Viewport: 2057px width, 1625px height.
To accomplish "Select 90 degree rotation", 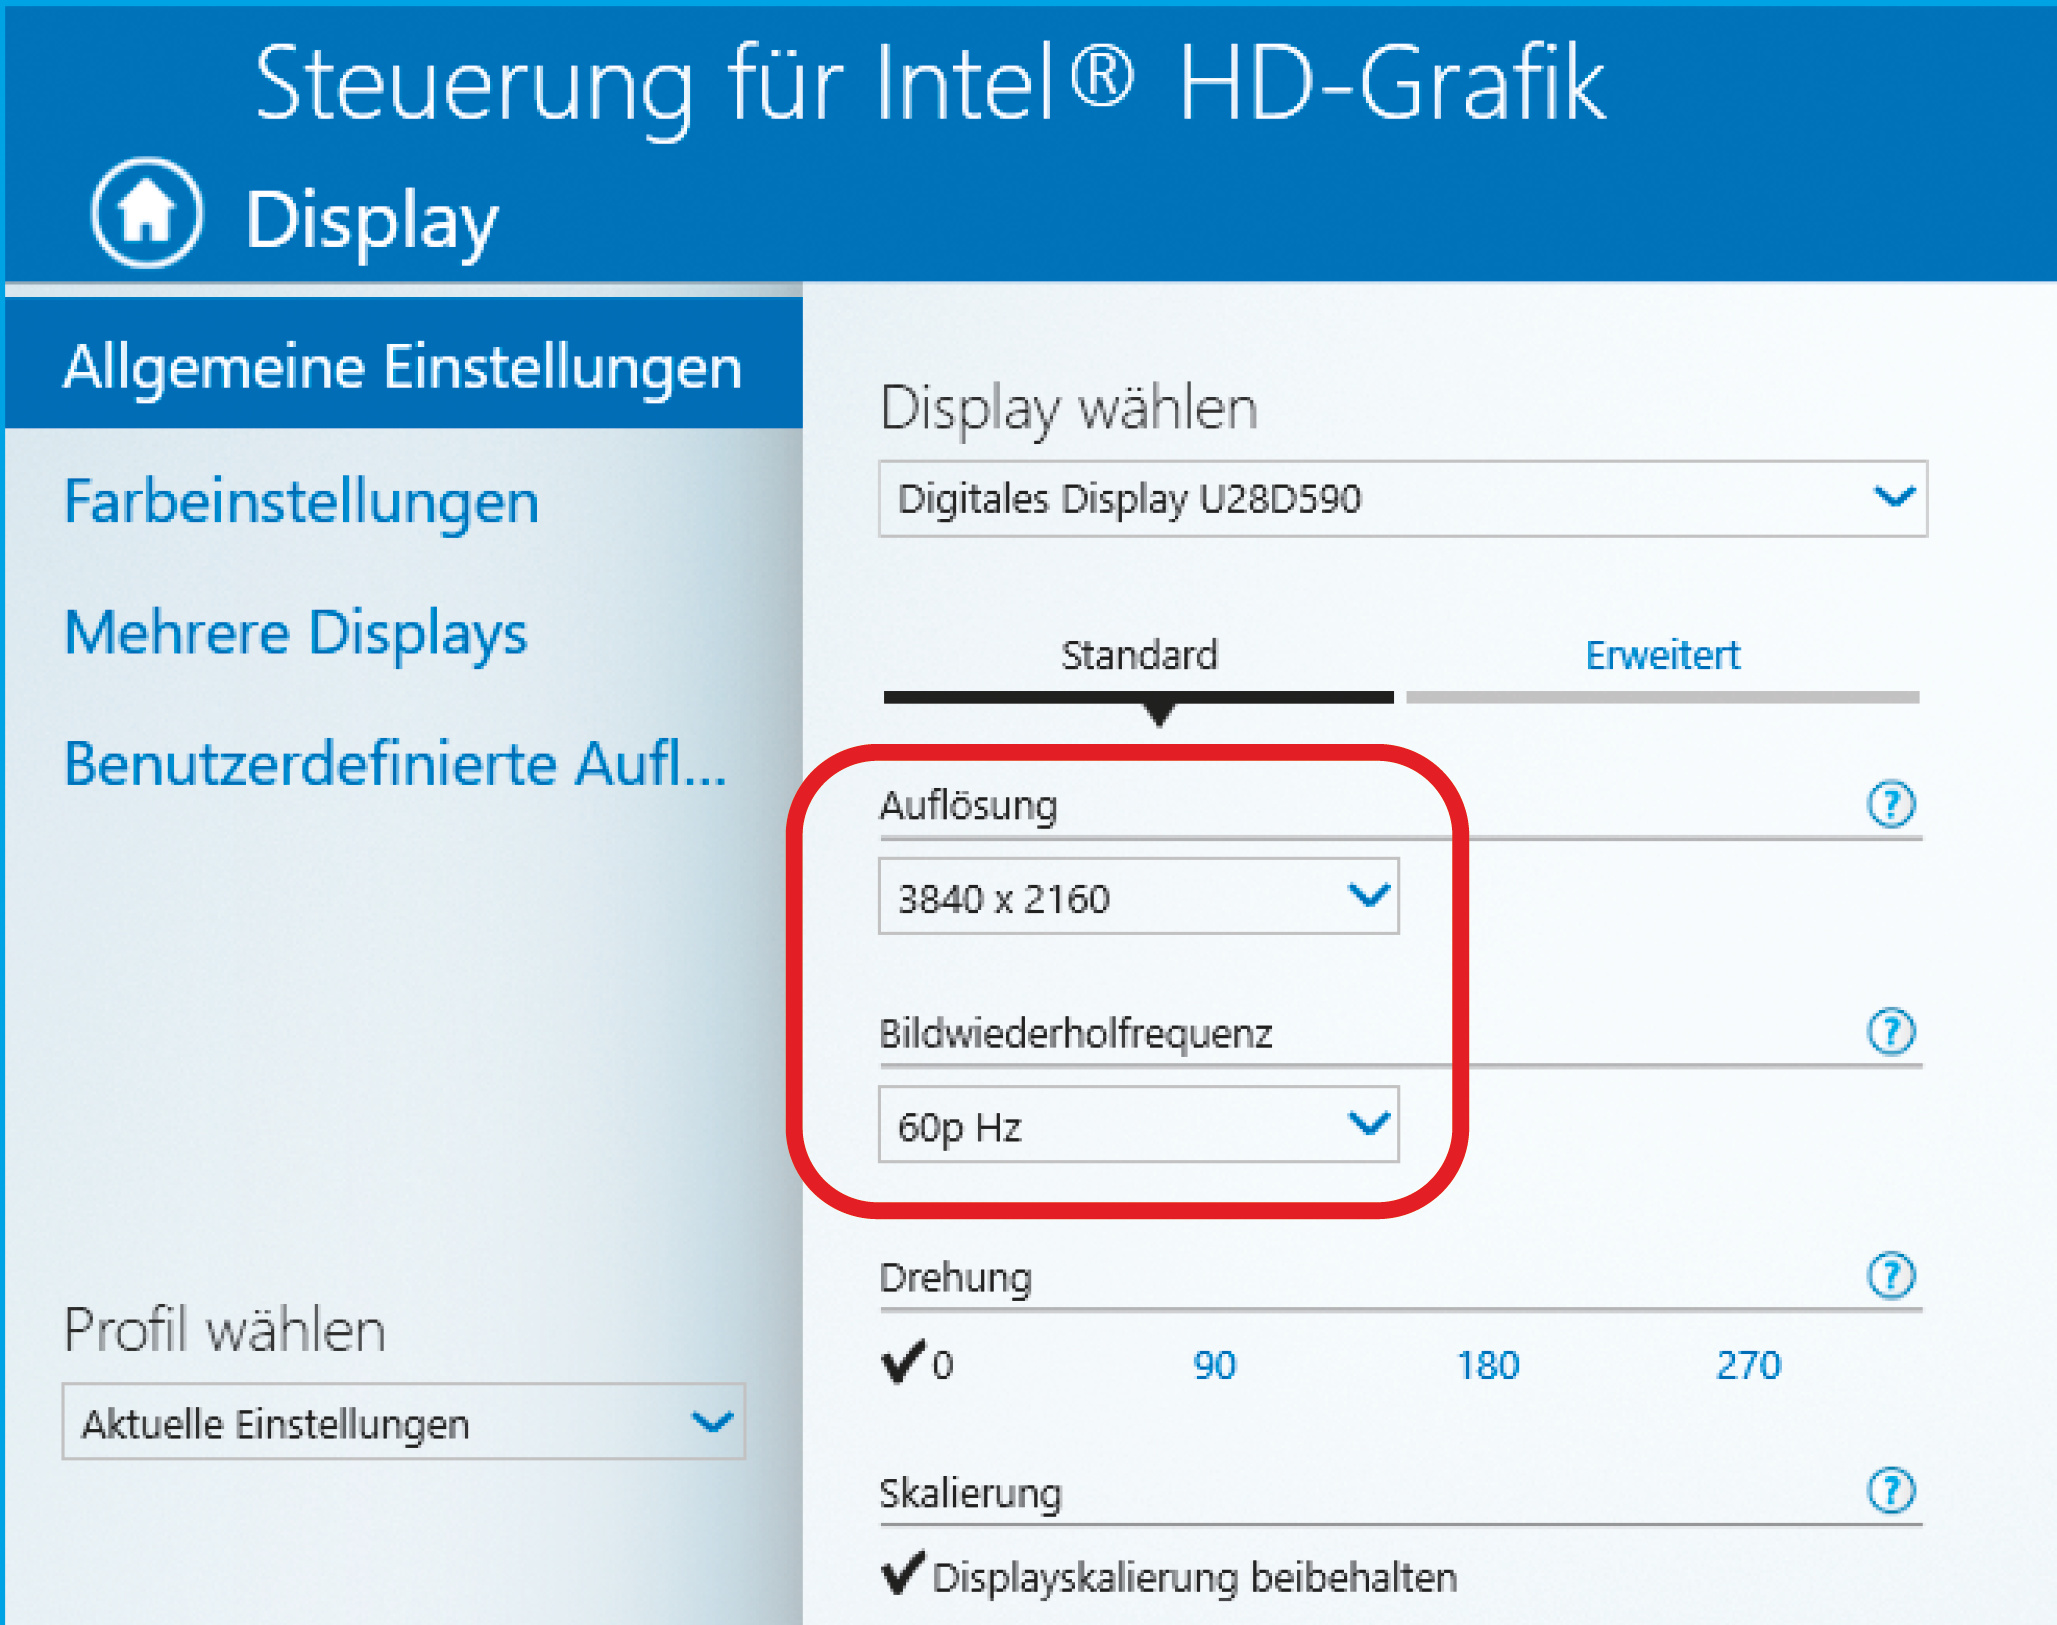I will pyautogui.click(x=1214, y=1365).
